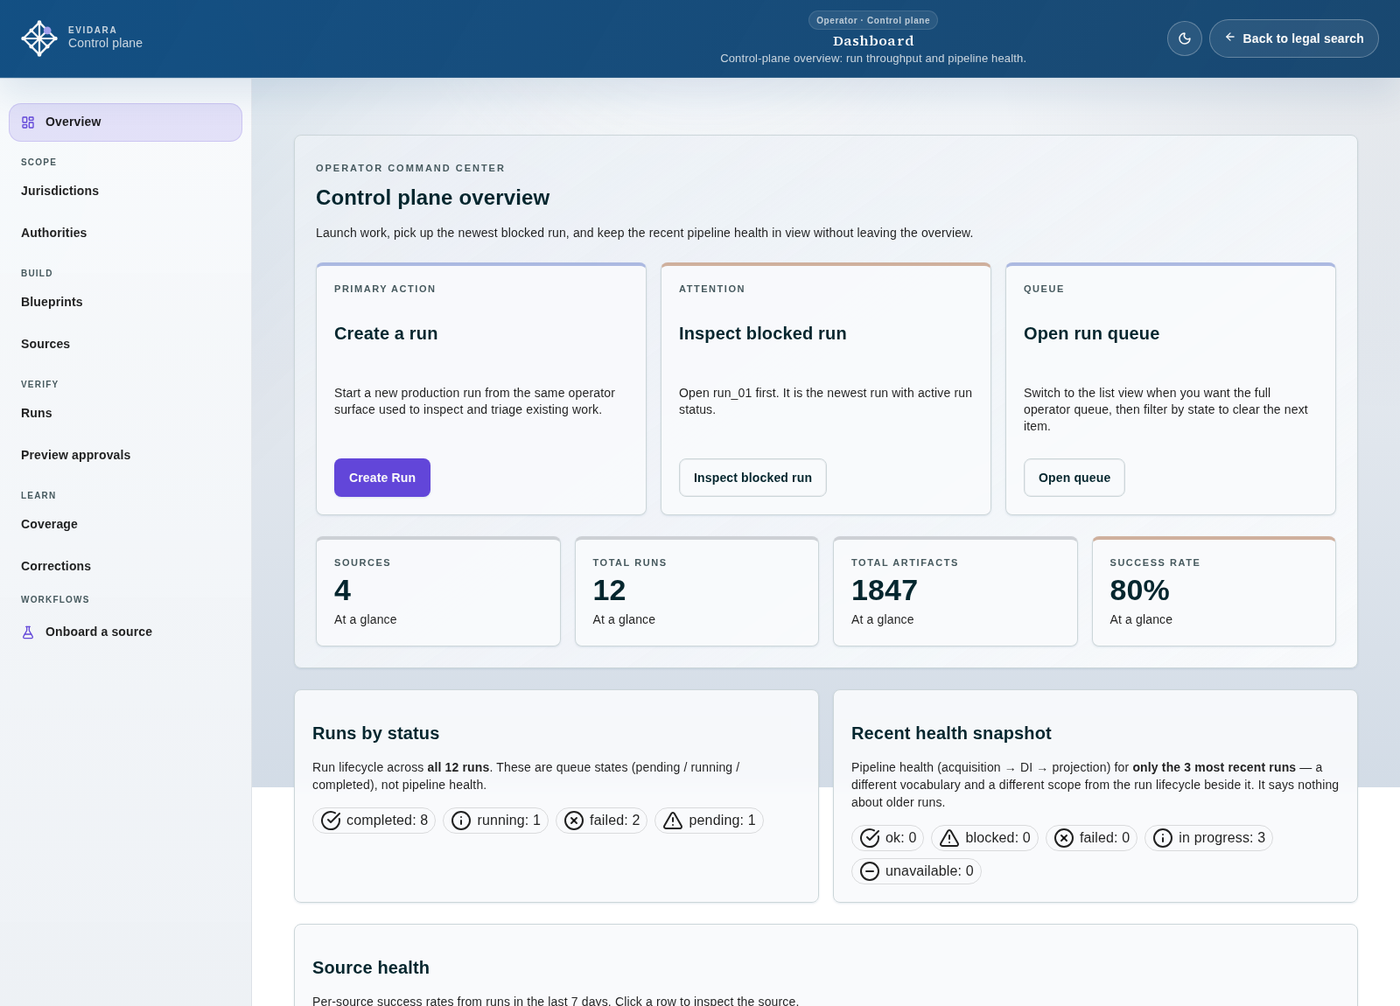Screen dimensions: 1400x1006
Task: Click the 'Inspect blocked run' card title
Action: pos(763,334)
